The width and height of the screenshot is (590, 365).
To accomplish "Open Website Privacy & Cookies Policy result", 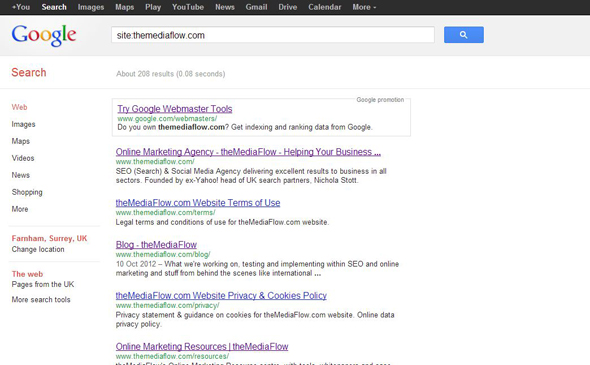I will pos(221,295).
